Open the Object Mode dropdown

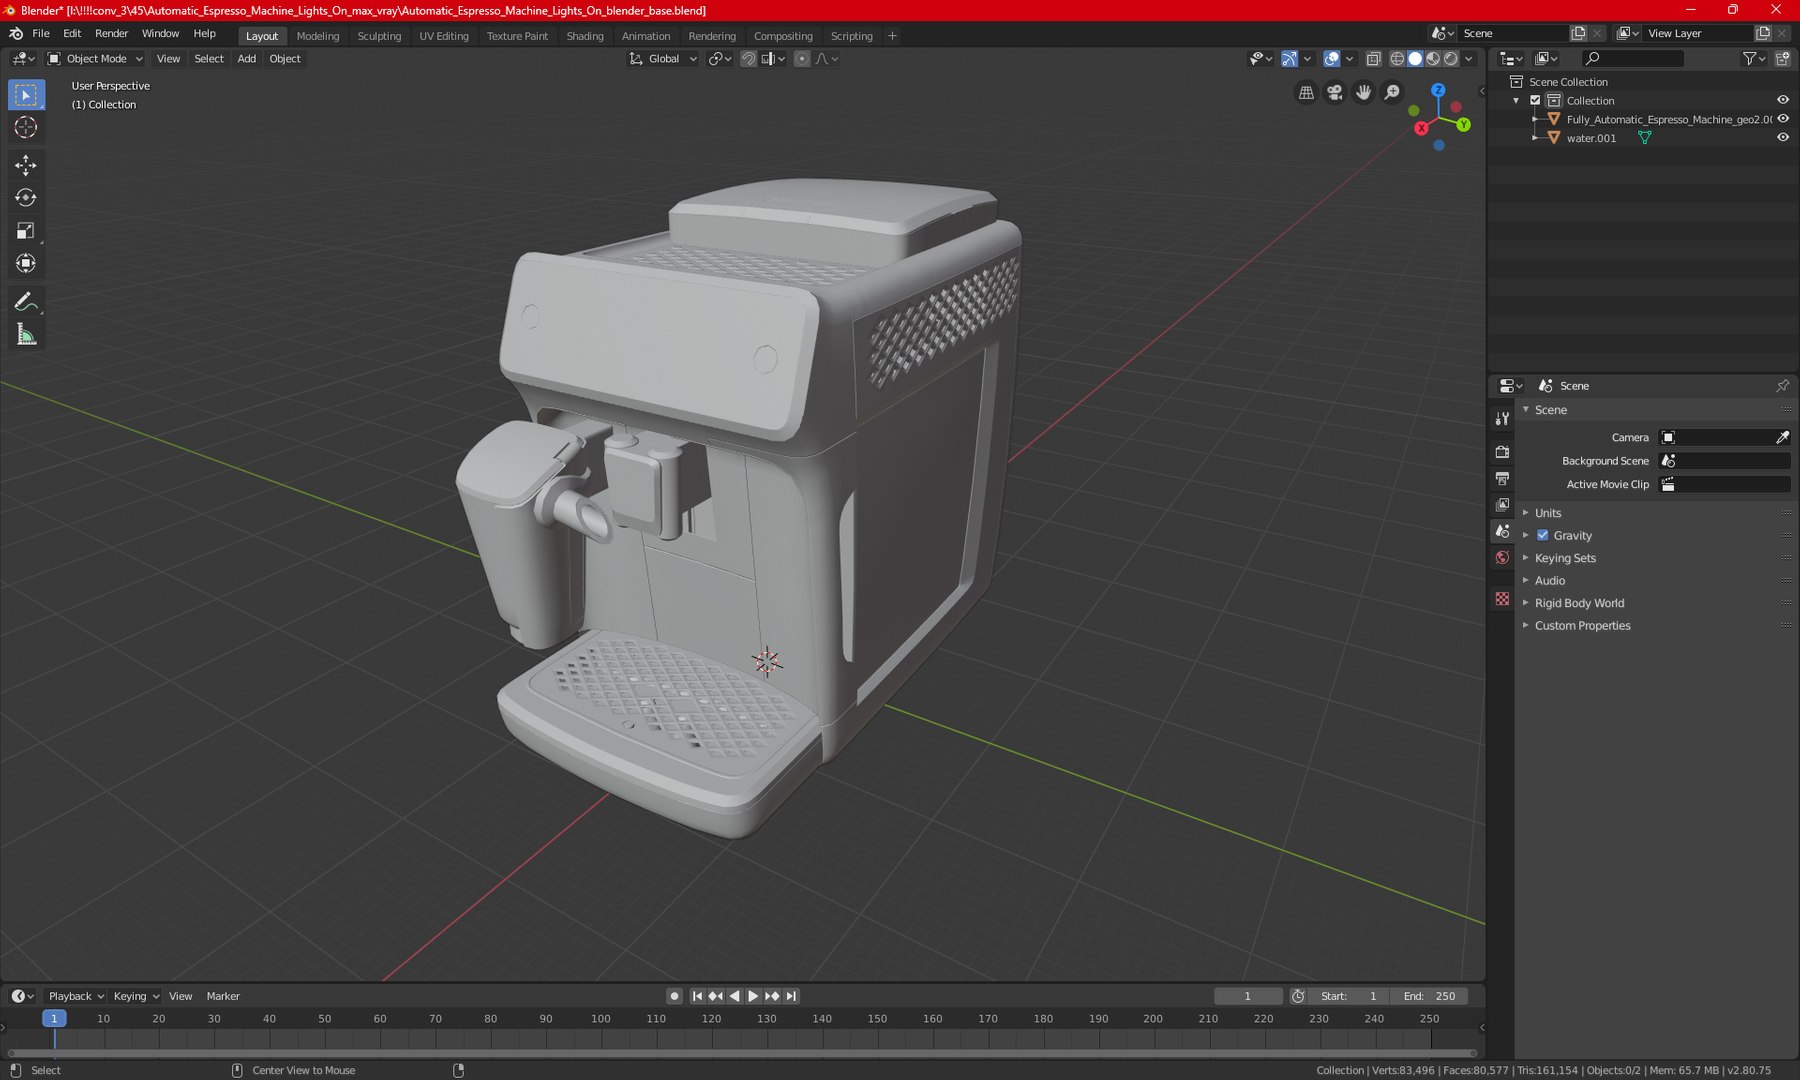pos(96,59)
